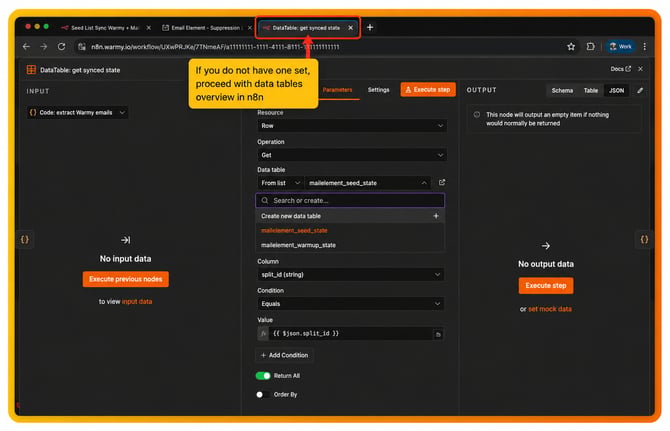Open a new browser tab with plus
The image size is (670, 431).
pos(370,27)
